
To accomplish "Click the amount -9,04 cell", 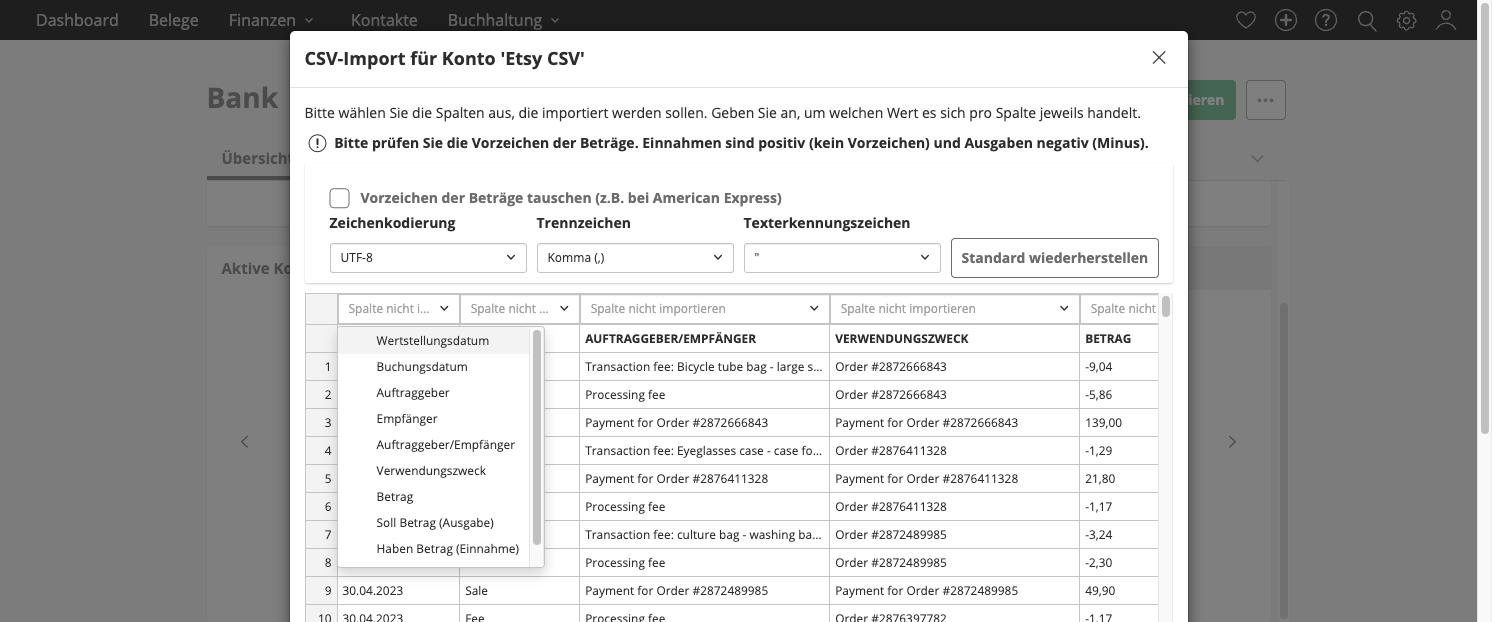I will [1119, 367].
